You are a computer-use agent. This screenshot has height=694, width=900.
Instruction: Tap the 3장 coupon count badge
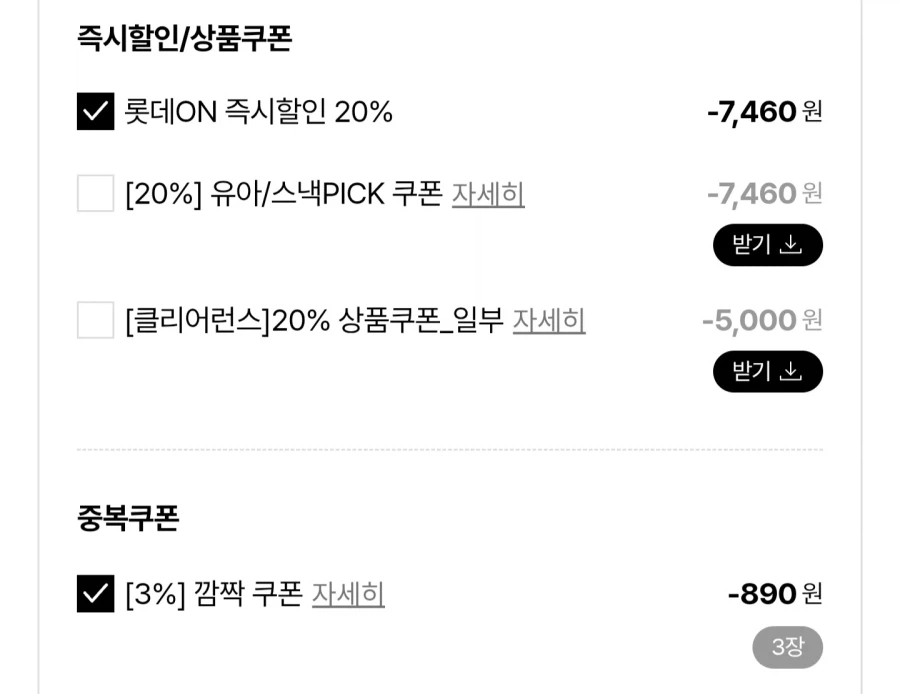tap(787, 647)
